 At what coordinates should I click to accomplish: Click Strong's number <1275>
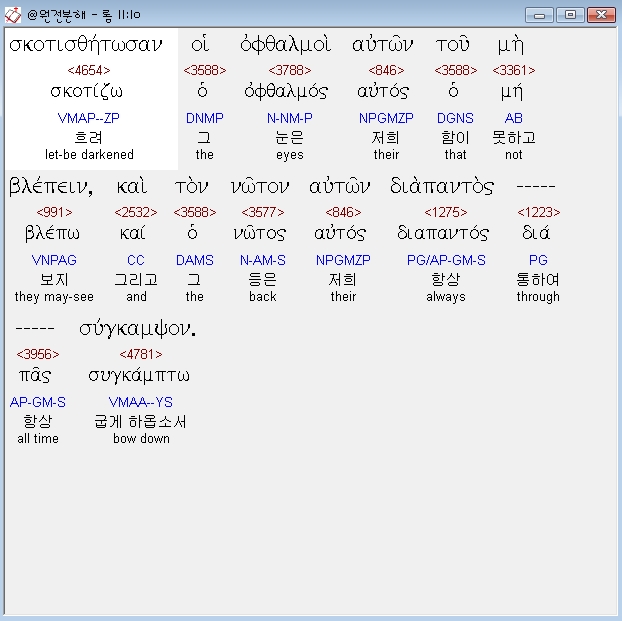(x=446, y=212)
